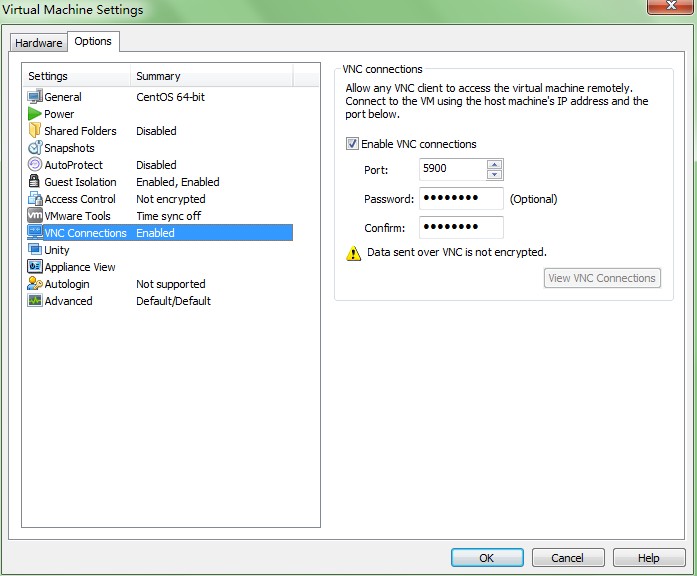The width and height of the screenshot is (697, 576).
Task: Click into the Password field
Action: pyautogui.click(x=461, y=198)
